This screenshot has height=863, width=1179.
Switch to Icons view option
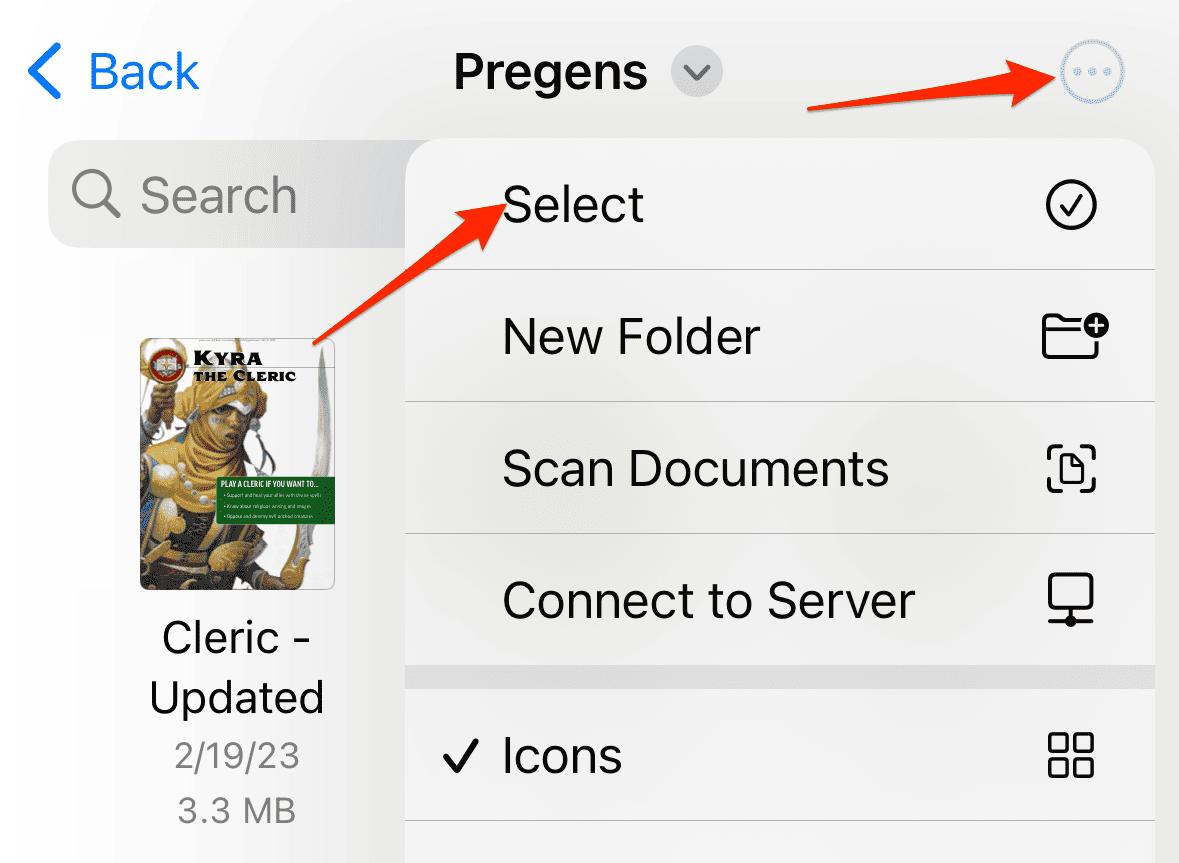(x=562, y=755)
